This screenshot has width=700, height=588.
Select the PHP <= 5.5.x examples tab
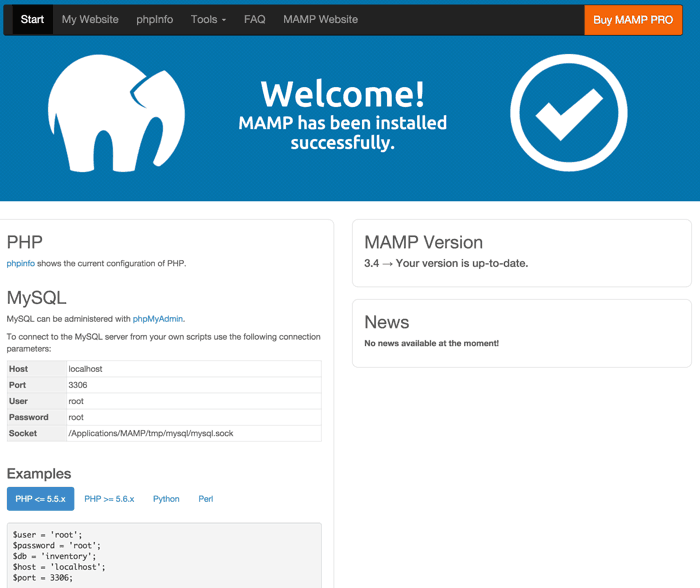40,499
